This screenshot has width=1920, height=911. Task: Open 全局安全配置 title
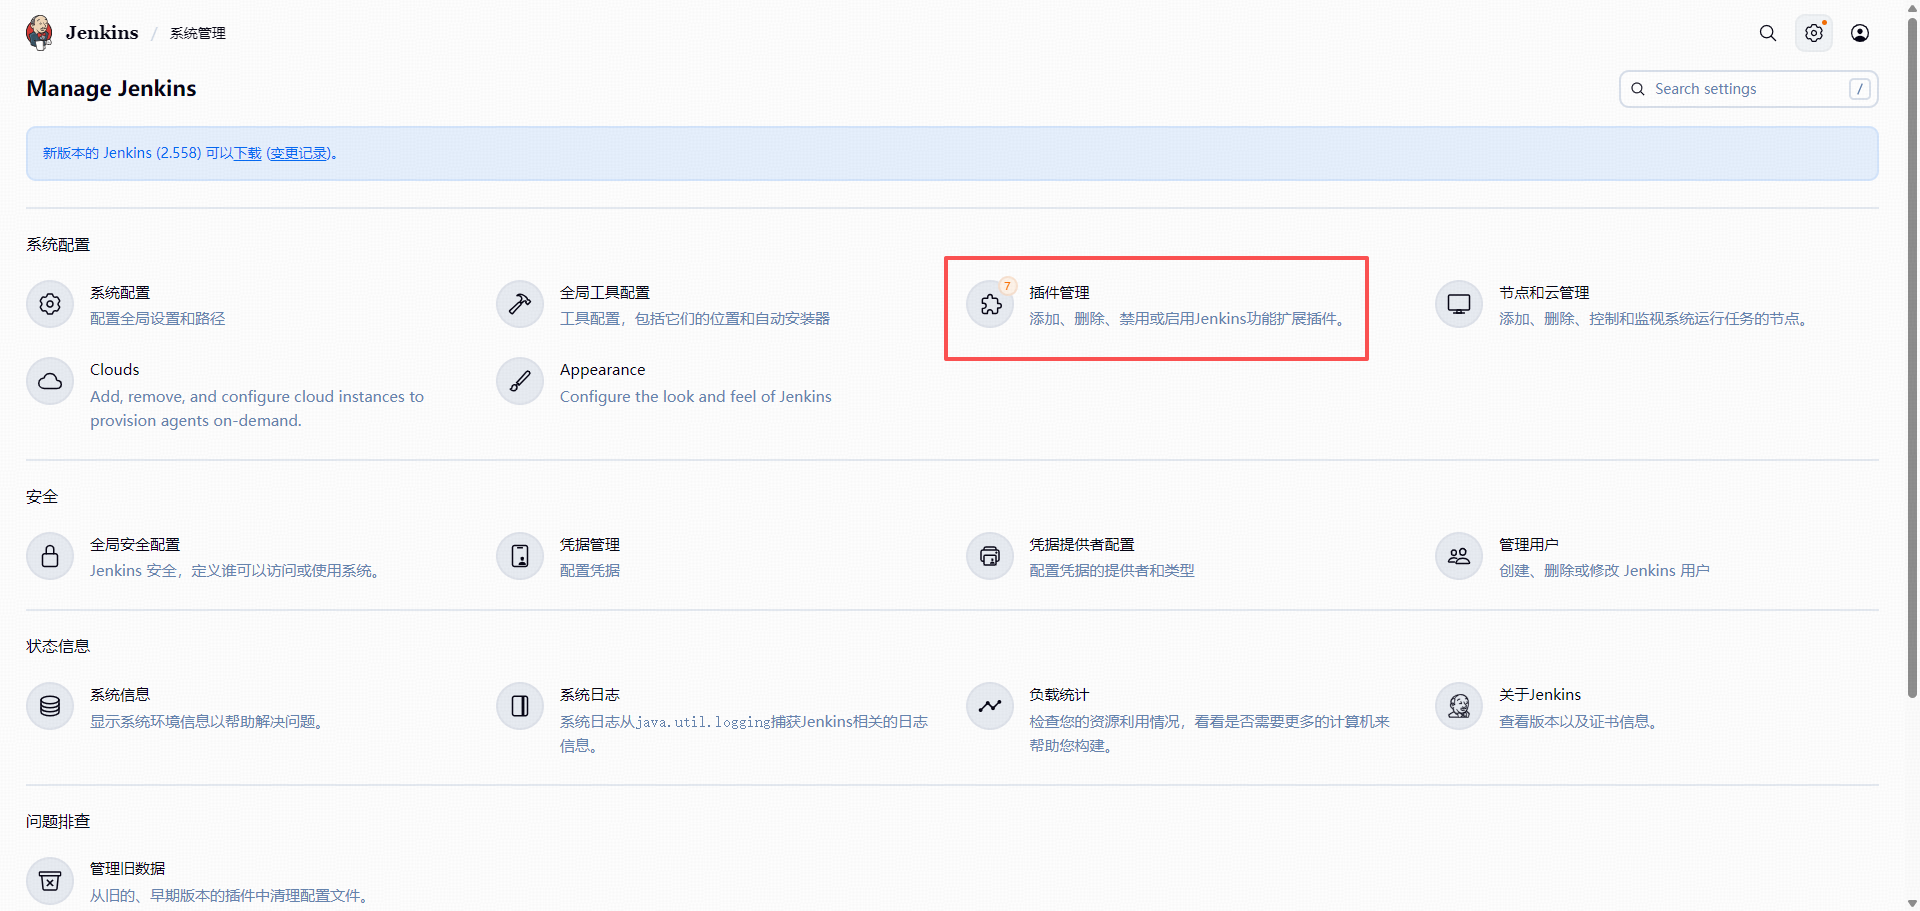135,544
